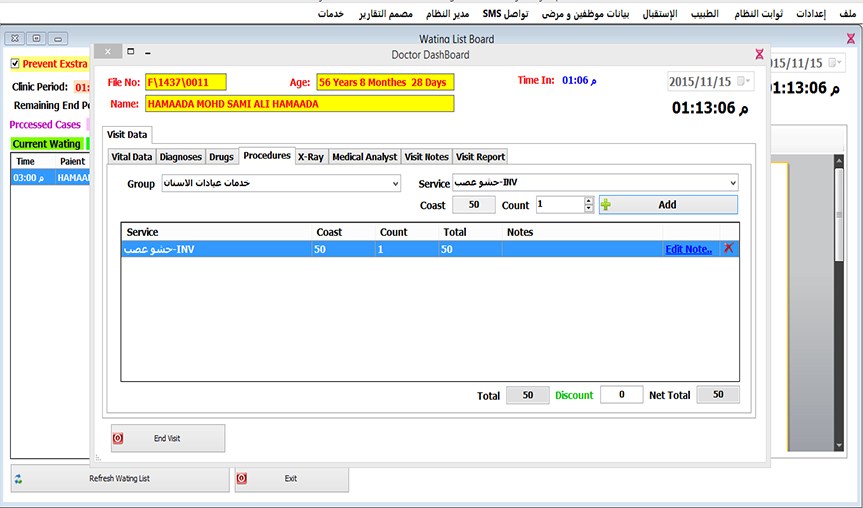
Task: Click the red End Visit icon
Action: tap(118, 438)
